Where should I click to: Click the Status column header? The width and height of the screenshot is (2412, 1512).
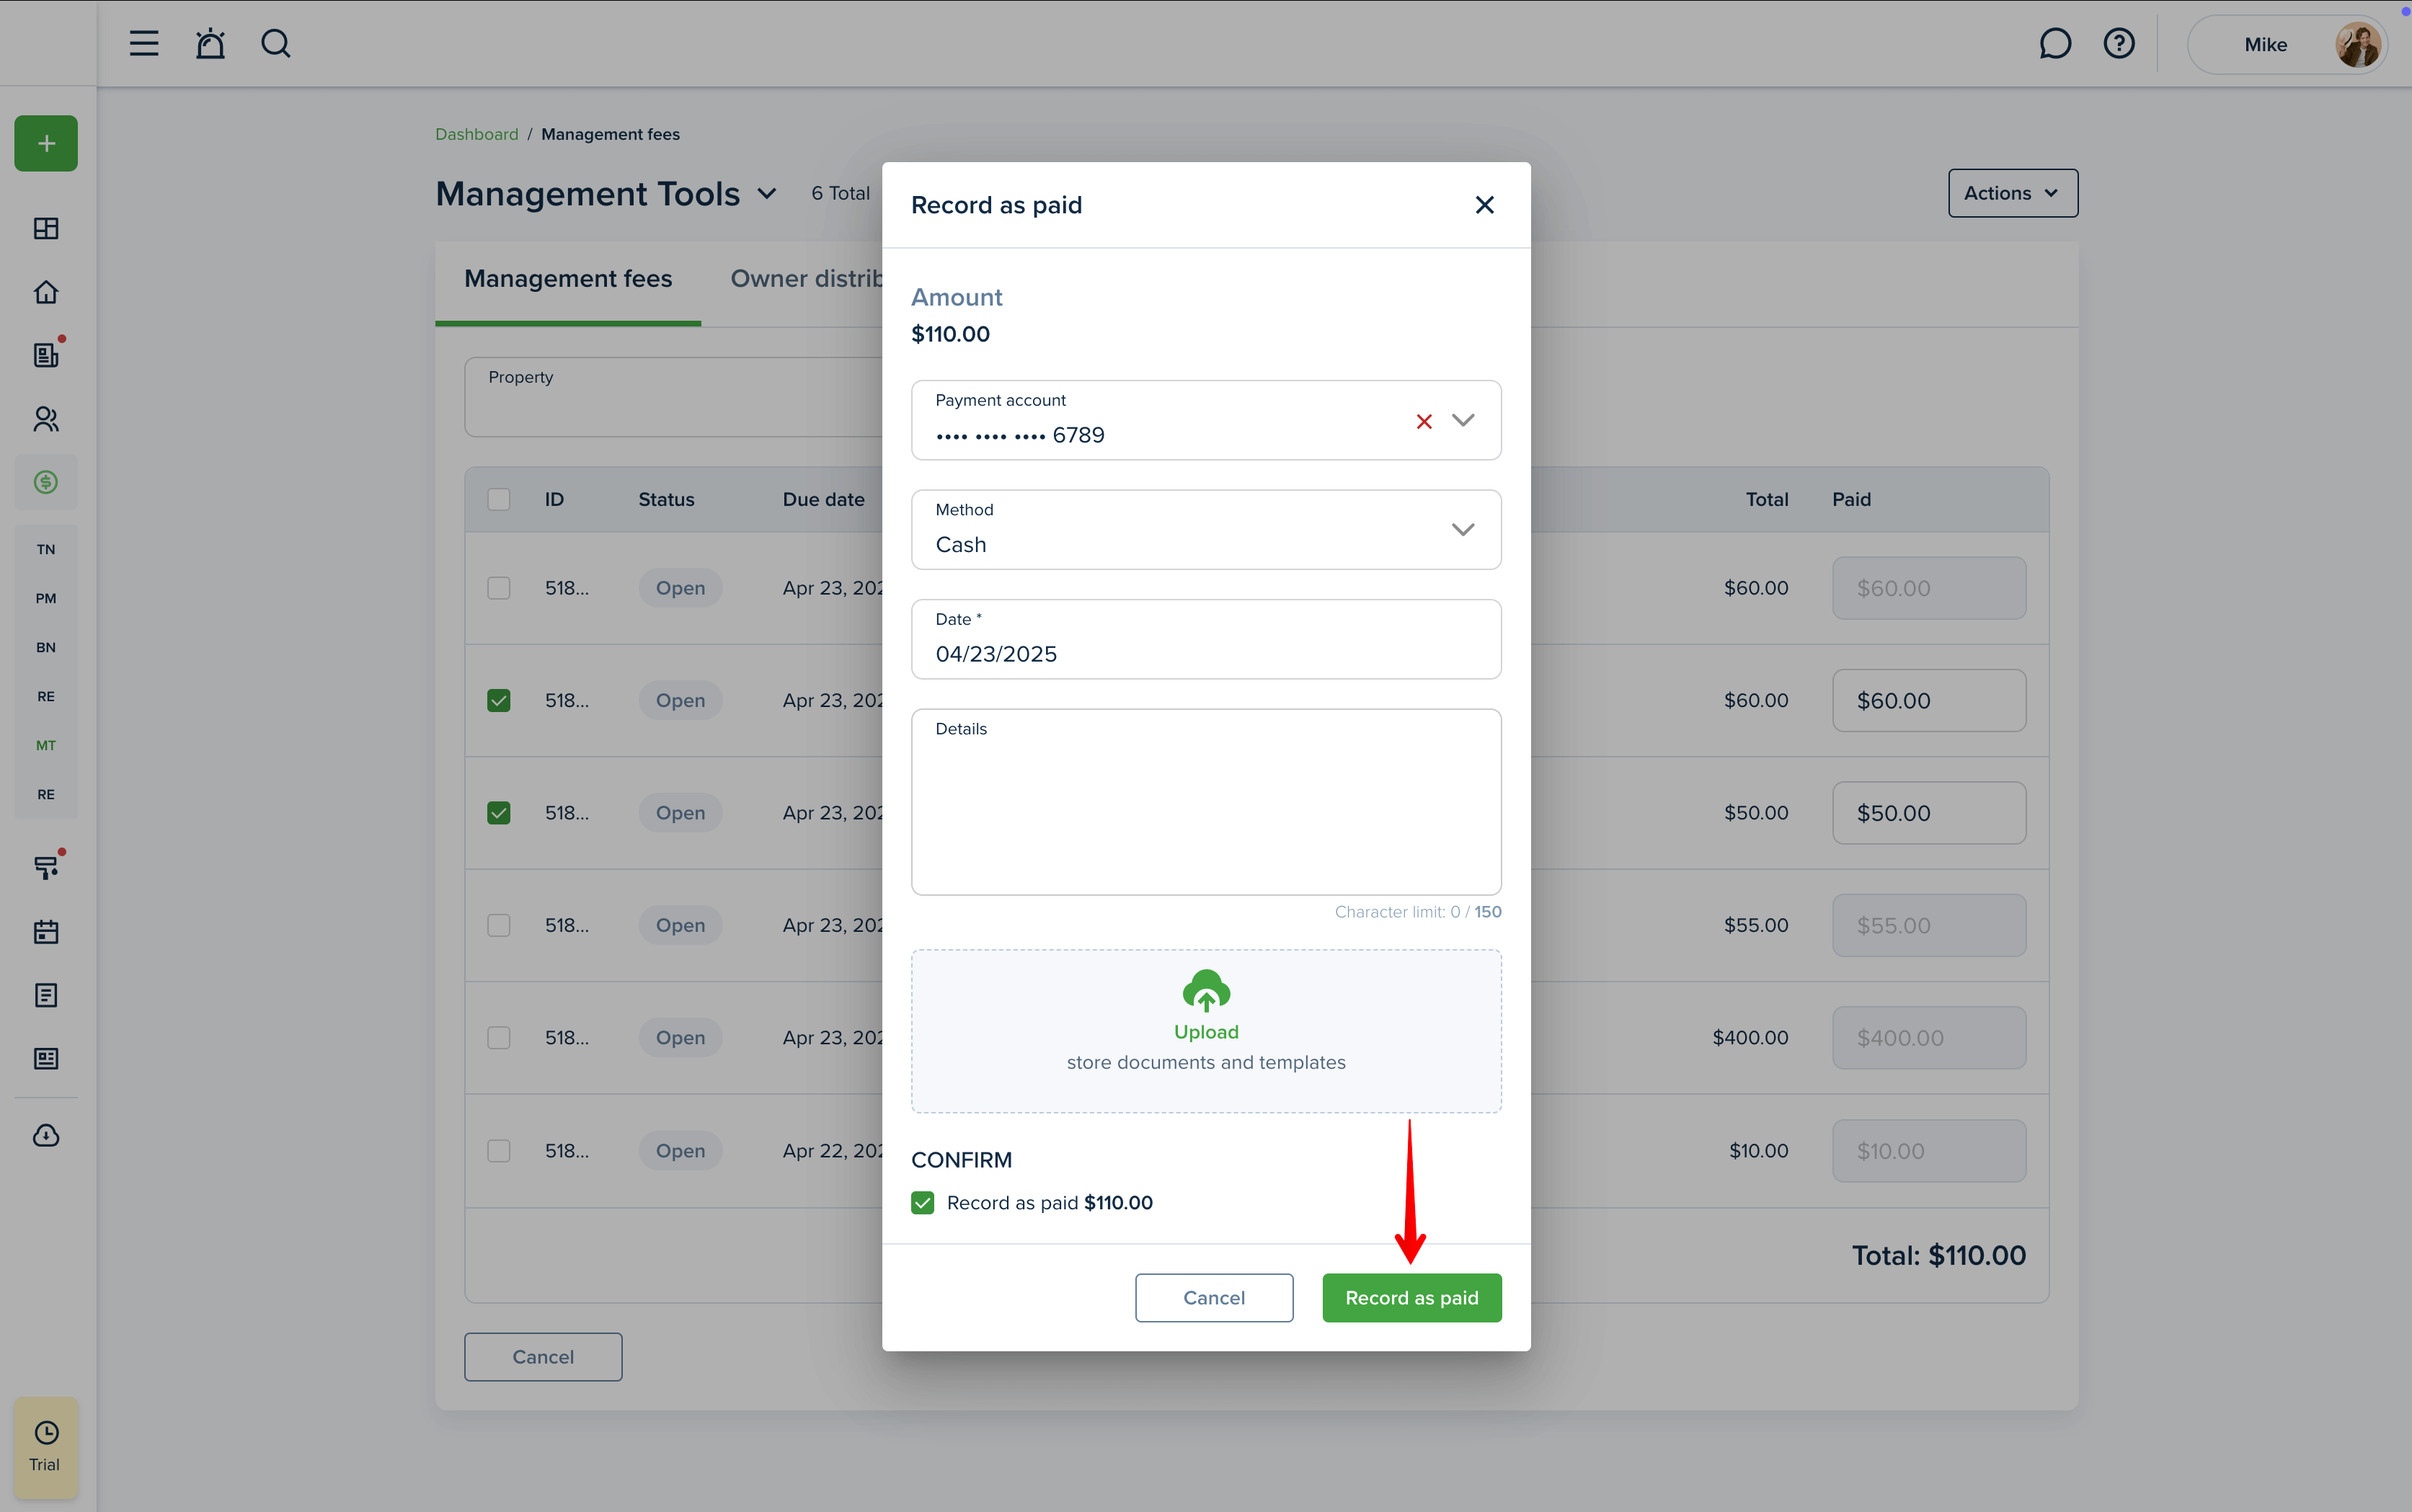666,499
